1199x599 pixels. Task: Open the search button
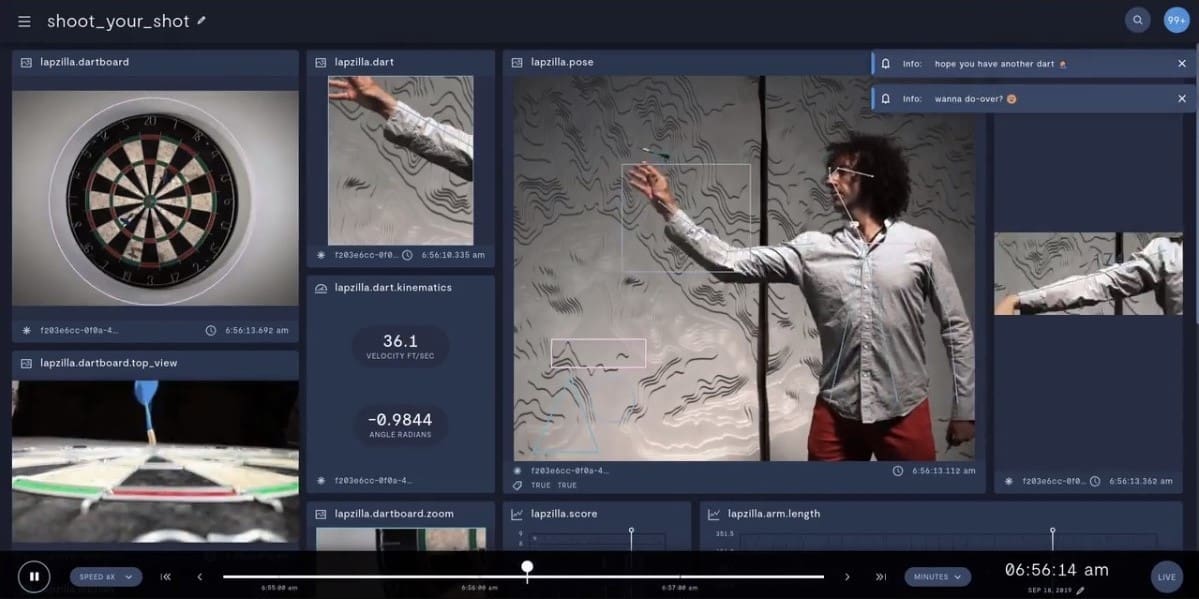coord(1137,21)
